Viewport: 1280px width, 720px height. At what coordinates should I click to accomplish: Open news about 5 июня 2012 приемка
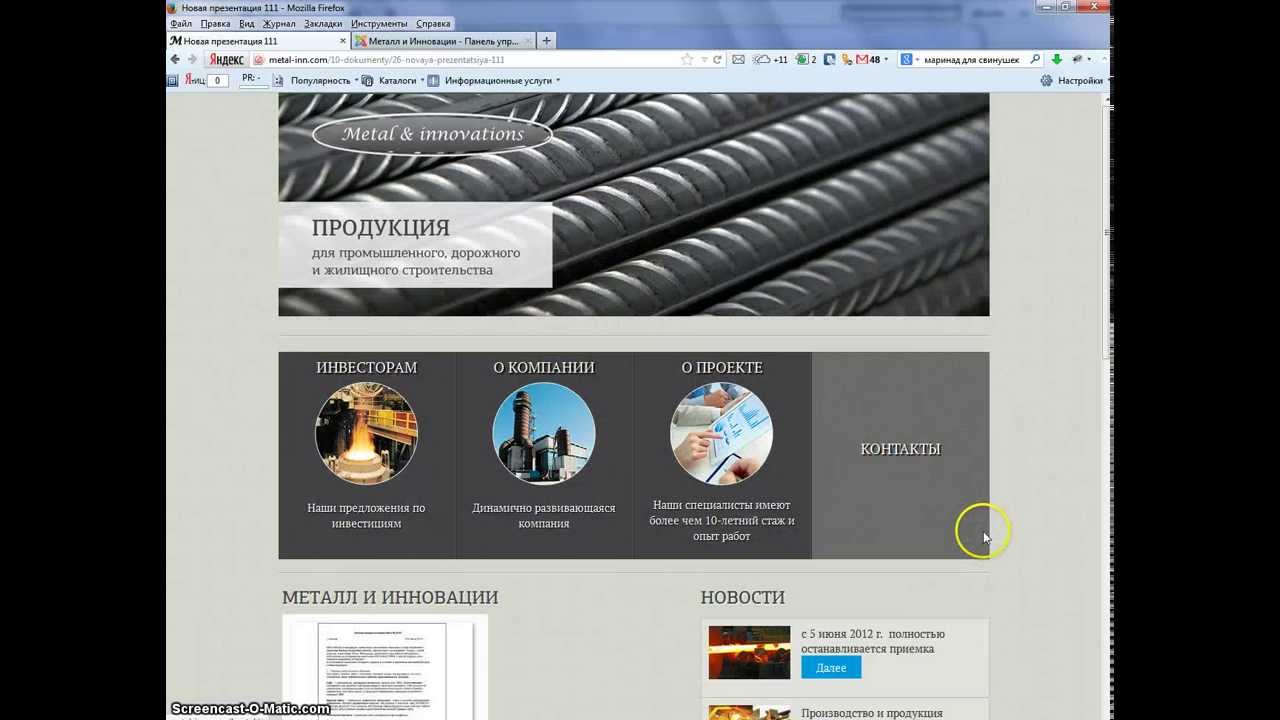tap(873, 641)
